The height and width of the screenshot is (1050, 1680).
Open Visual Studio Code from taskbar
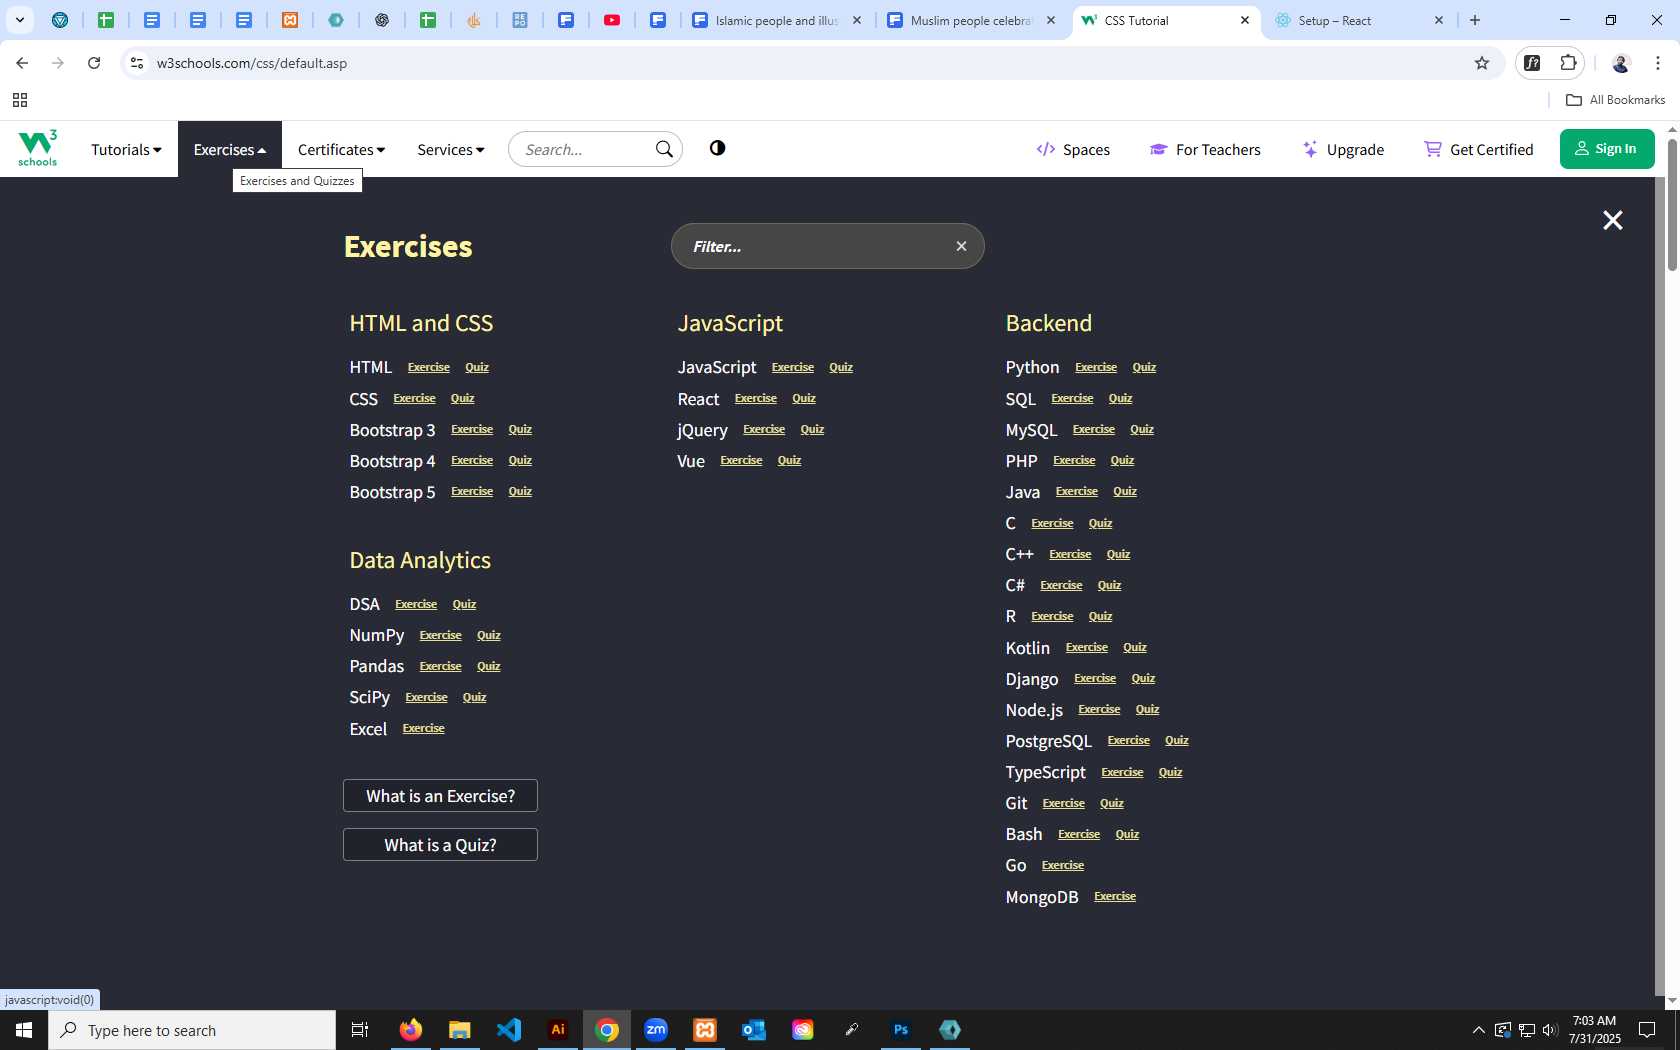click(509, 1030)
